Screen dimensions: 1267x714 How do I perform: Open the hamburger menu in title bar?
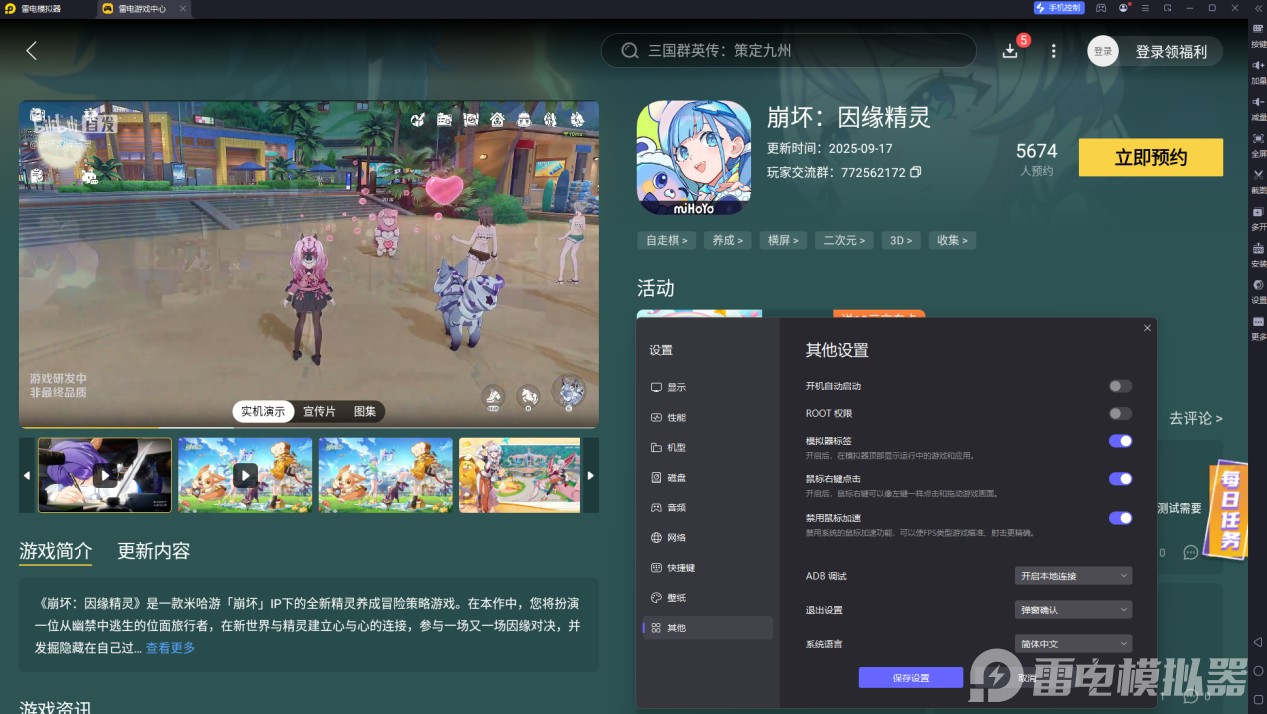1146,8
